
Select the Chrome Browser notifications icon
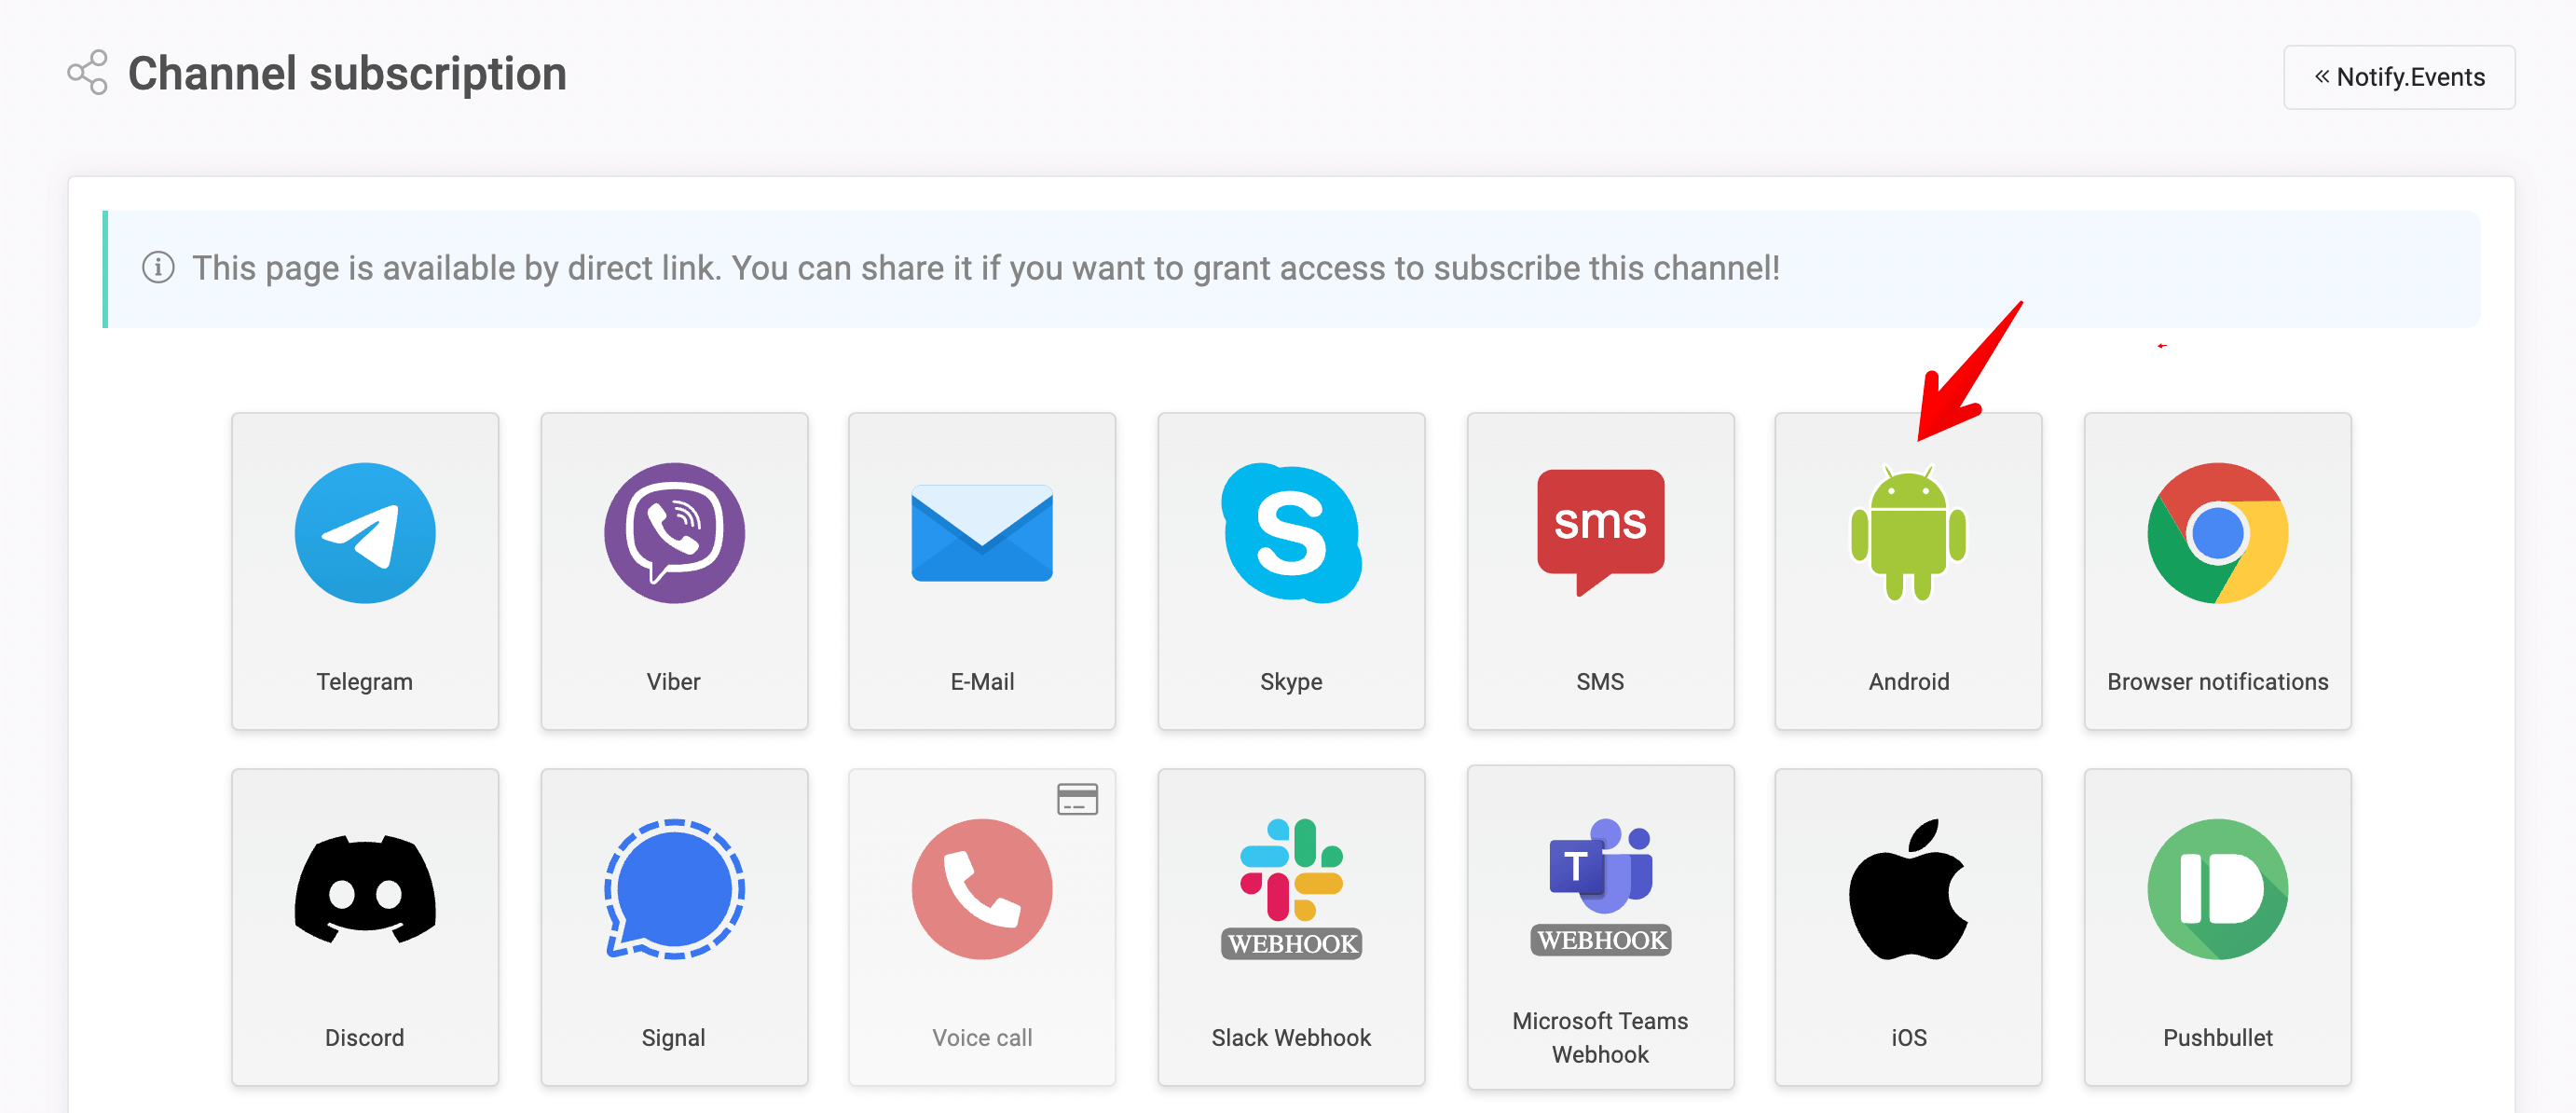point(2217,533)
